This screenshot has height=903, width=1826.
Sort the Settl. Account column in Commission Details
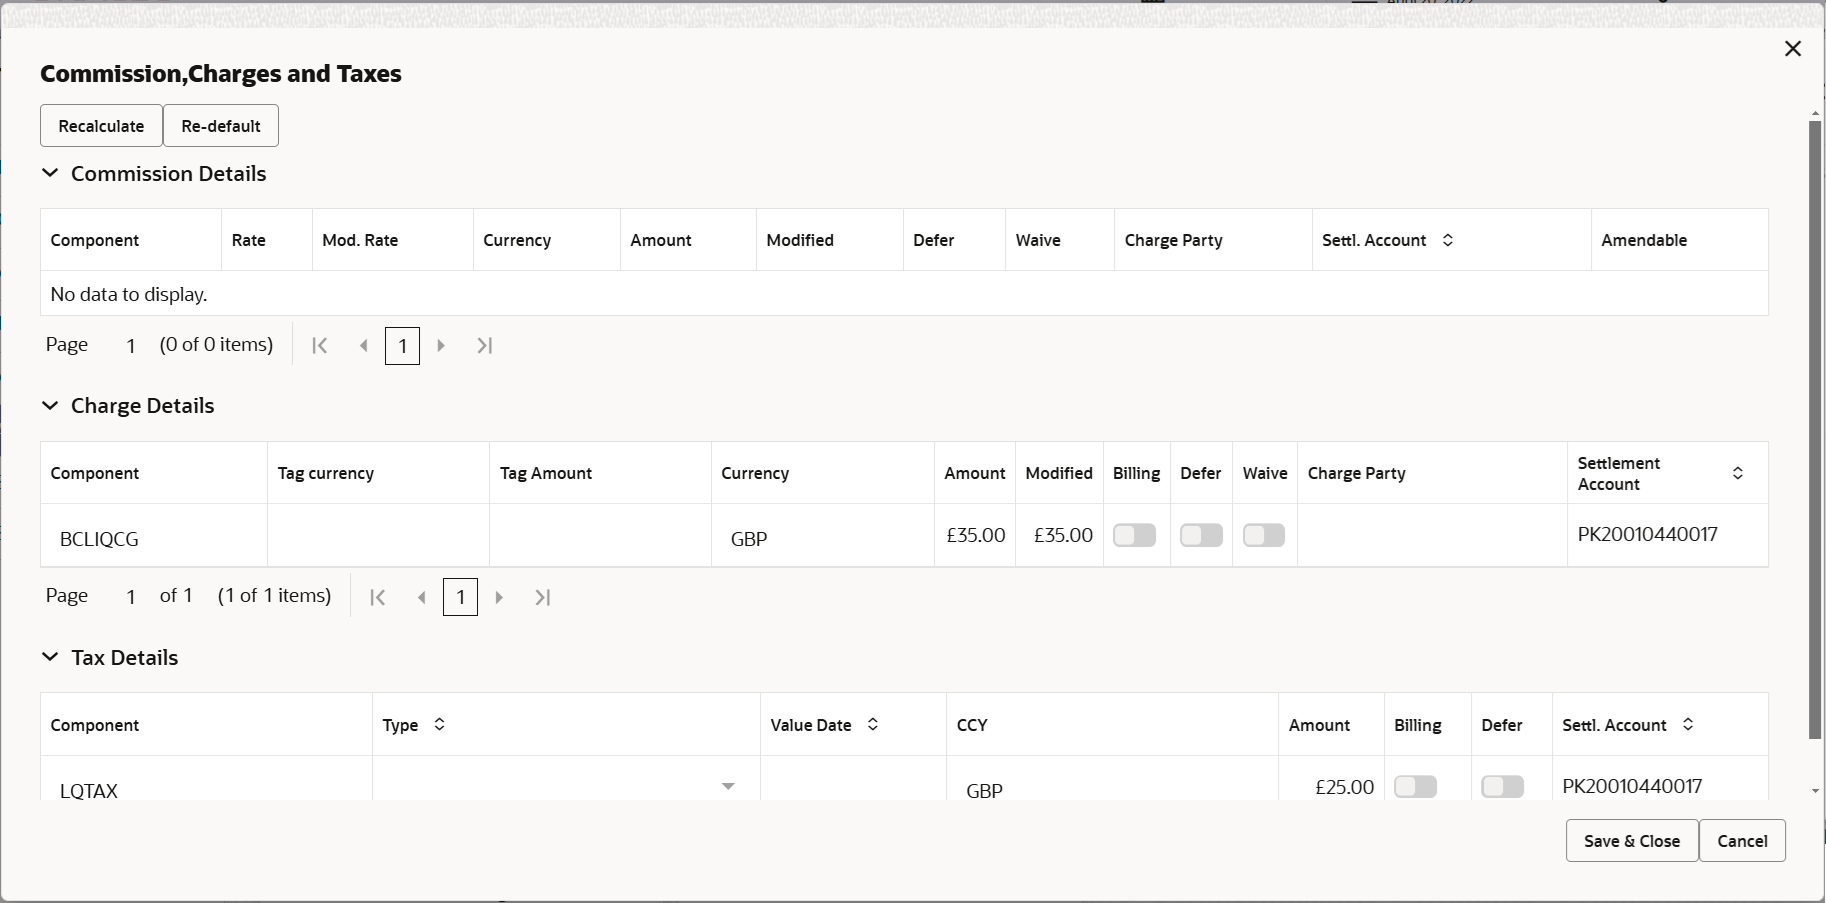(x=1447, y=240)
